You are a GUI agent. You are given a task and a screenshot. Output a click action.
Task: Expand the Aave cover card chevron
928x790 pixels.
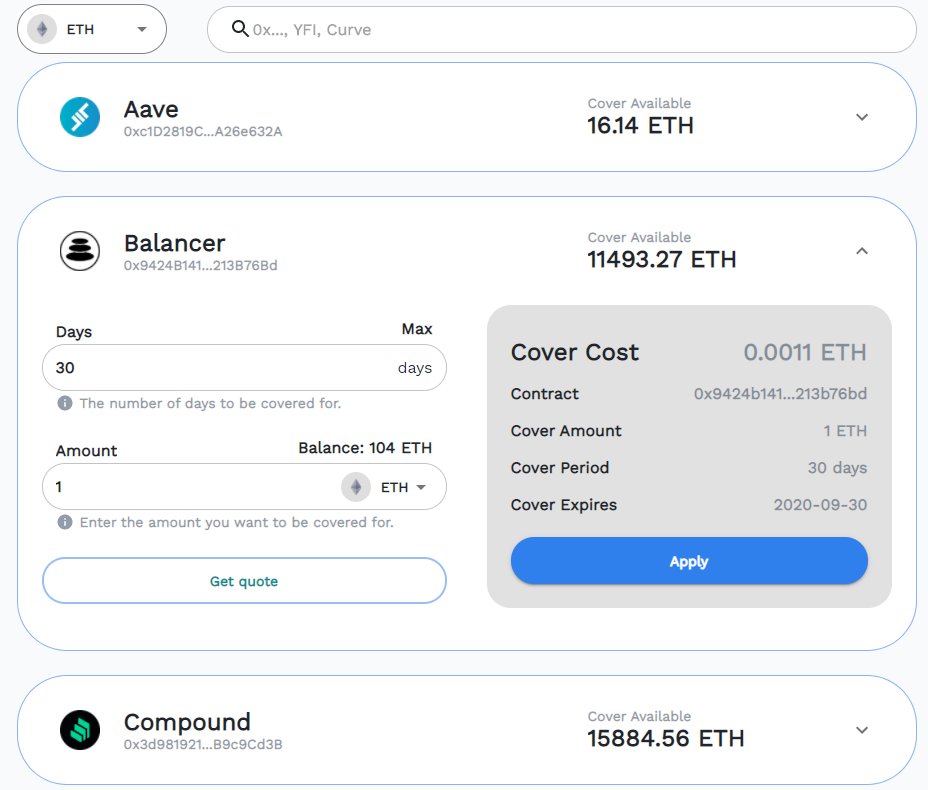pyautogui.click(x=862, y=117)
